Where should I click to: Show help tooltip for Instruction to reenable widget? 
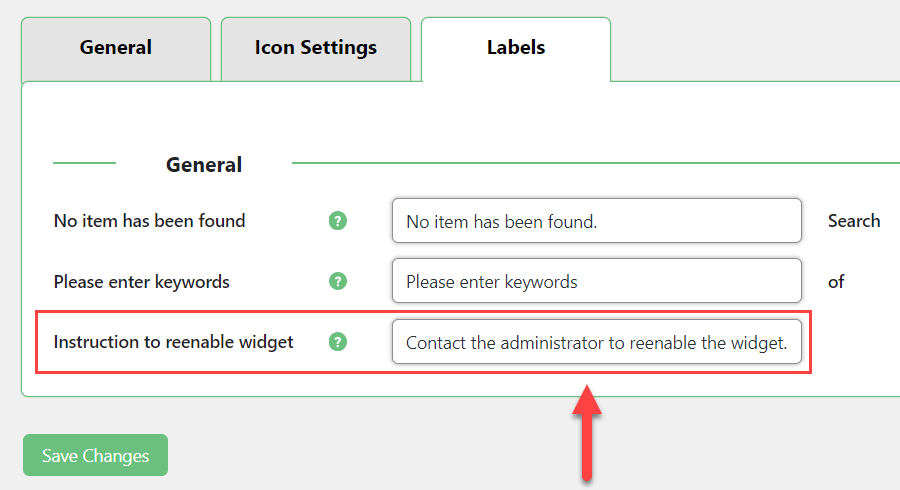pyautogui.click(x=338, y=342)
